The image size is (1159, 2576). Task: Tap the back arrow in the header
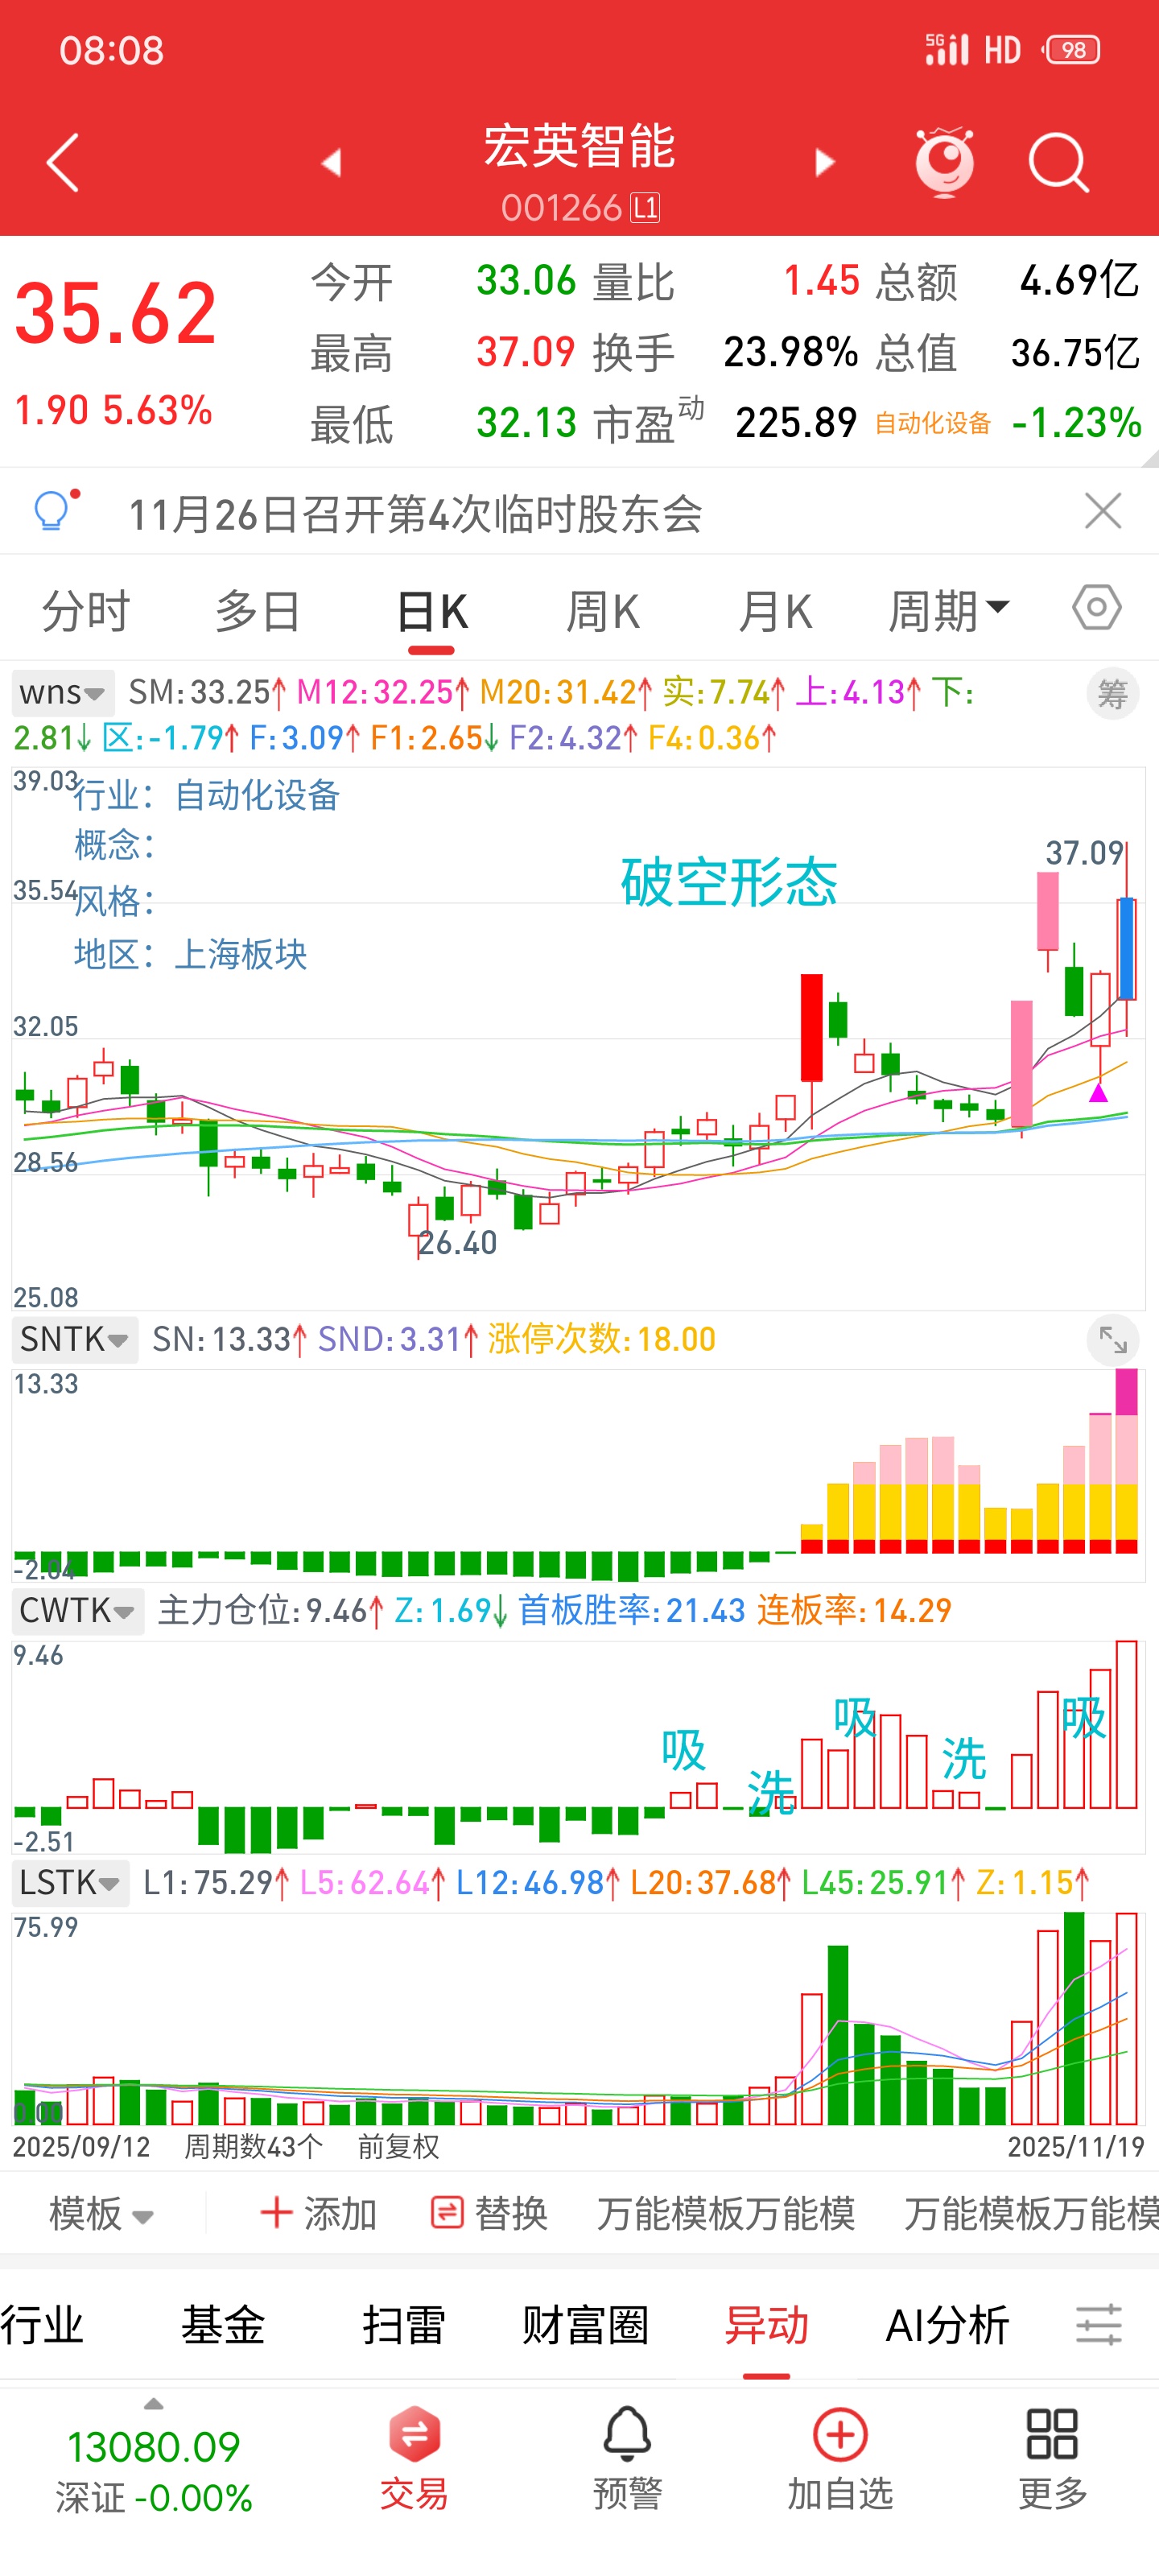pos(63,162)
